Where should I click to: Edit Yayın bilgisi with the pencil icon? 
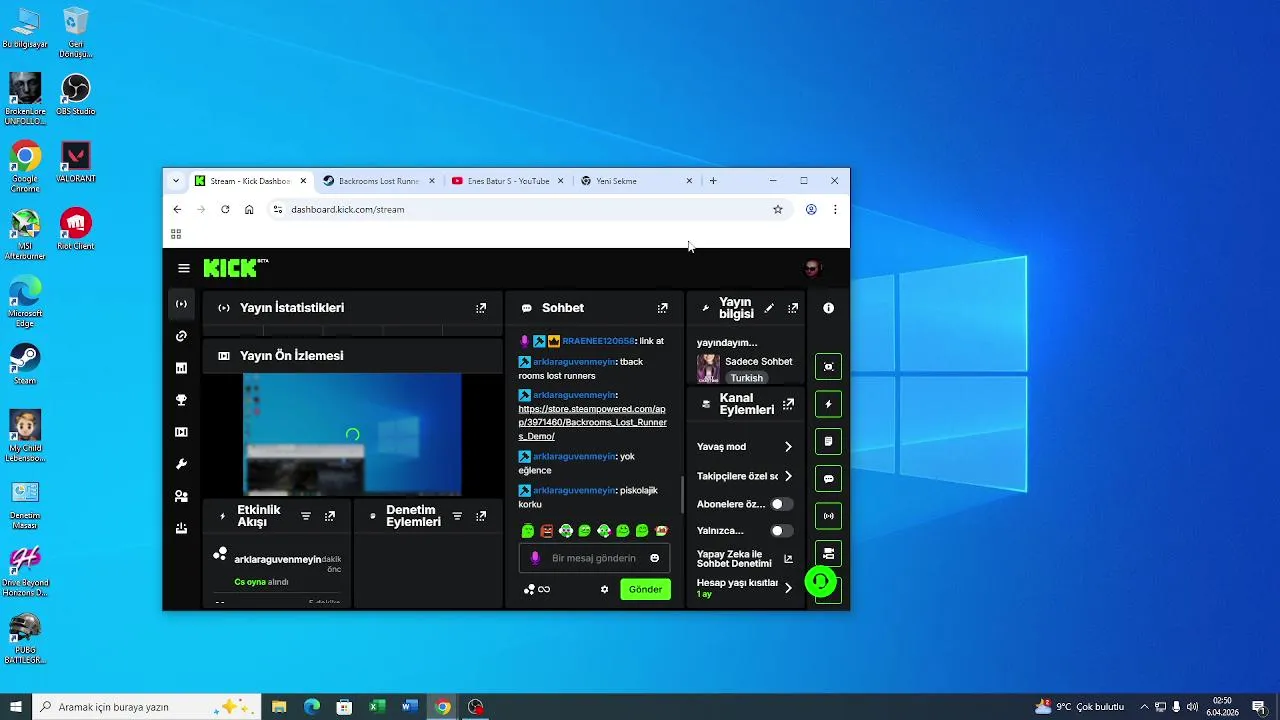pyautogui.click(x=769, y=308)
